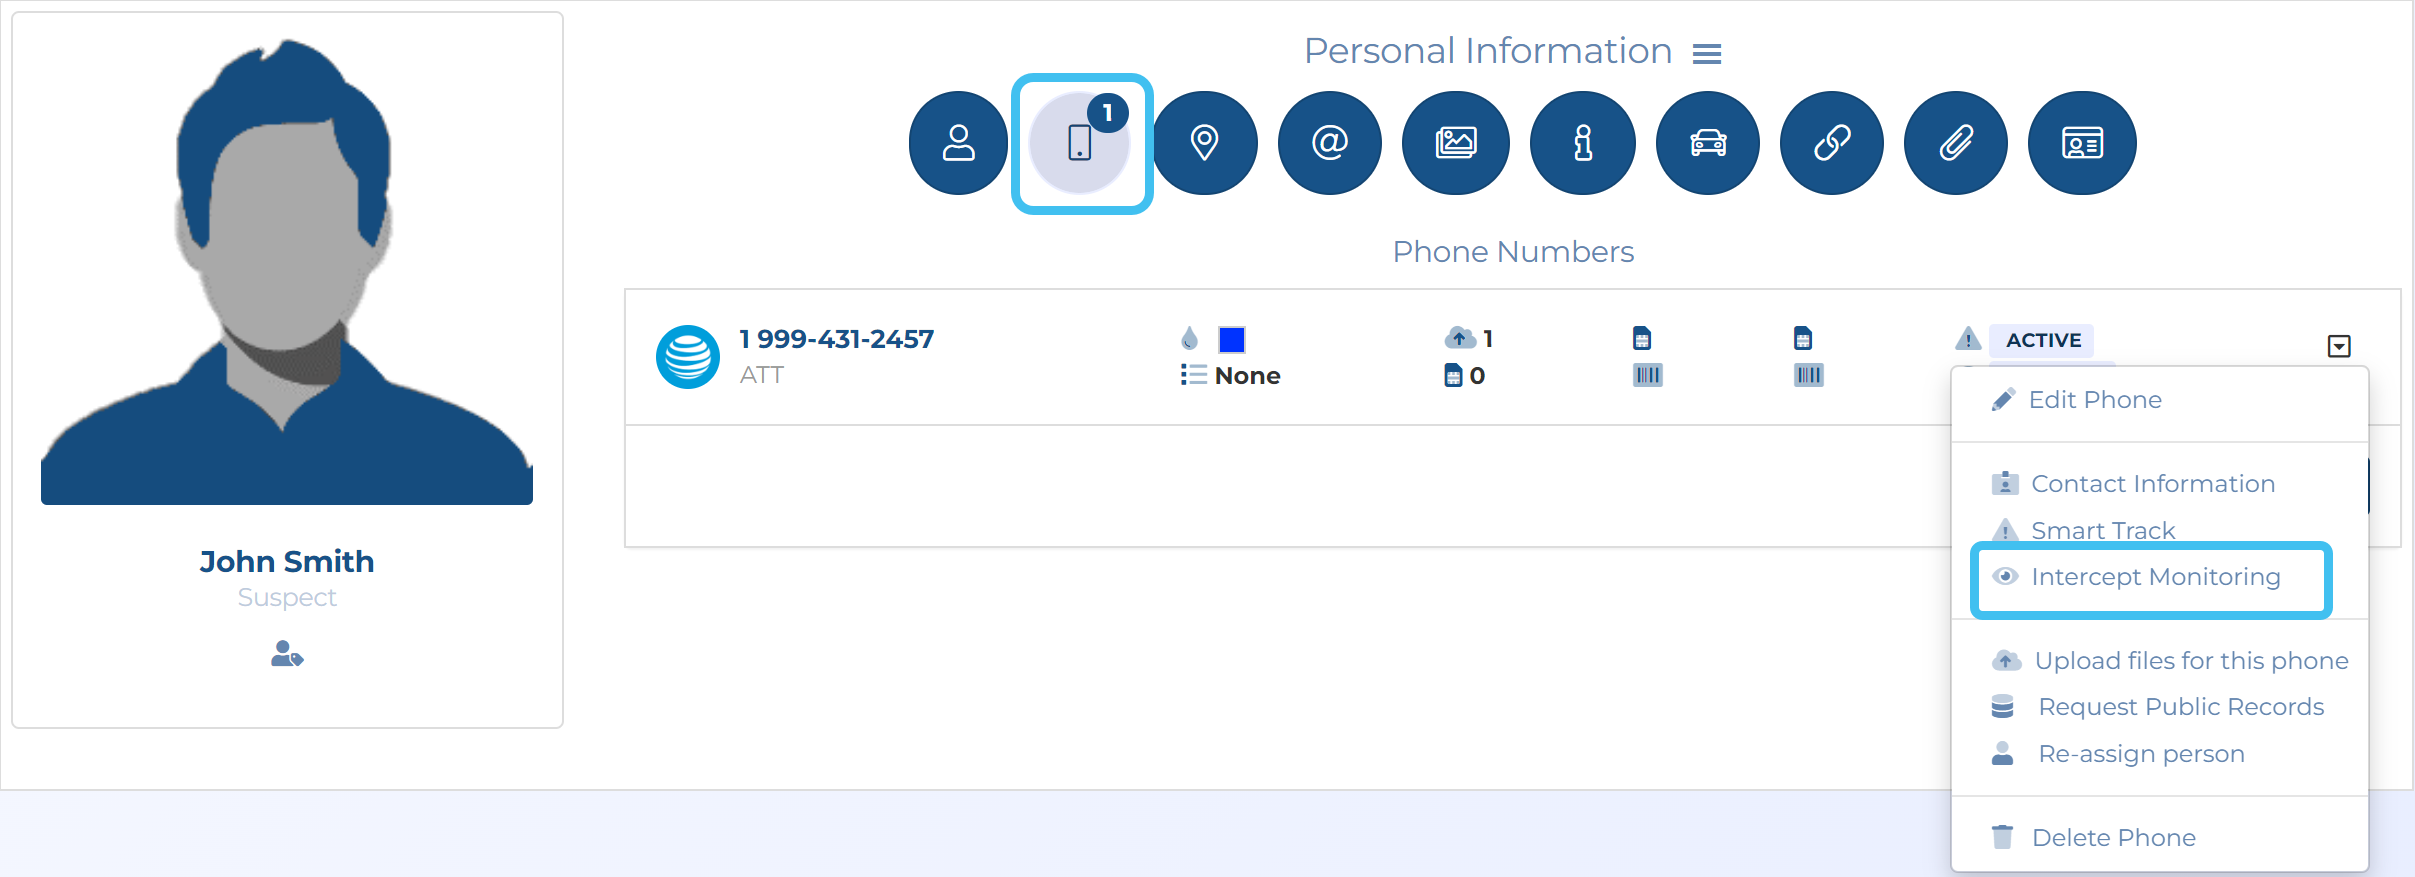
Task: Select Intercept Monitoring menu option
Action: tap(2155, 577)
